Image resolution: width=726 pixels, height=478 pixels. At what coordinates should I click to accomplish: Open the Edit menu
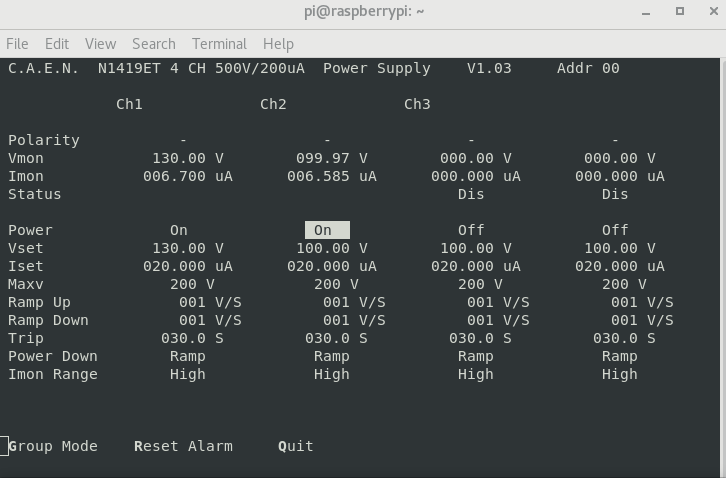(x=56, y=44)
